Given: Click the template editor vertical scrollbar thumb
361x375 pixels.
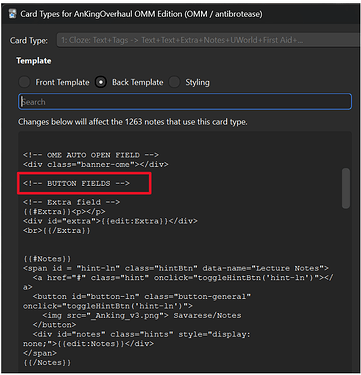Looking at the screenshot, I should click(346, 188).
